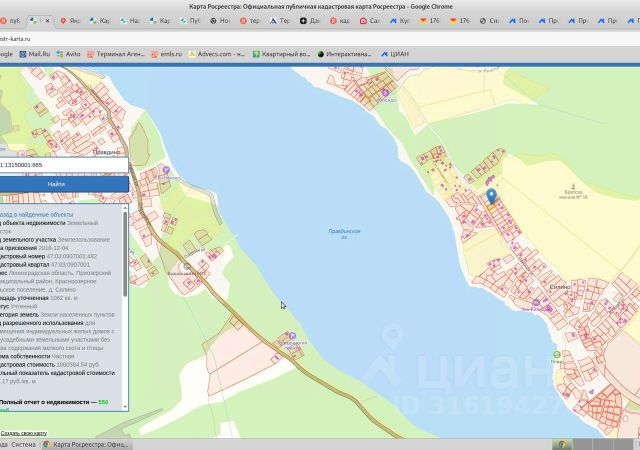The width and height of the screenshot is (640, 450).
Task: Open the Система menu in taskbar
Action: point(23,444)
